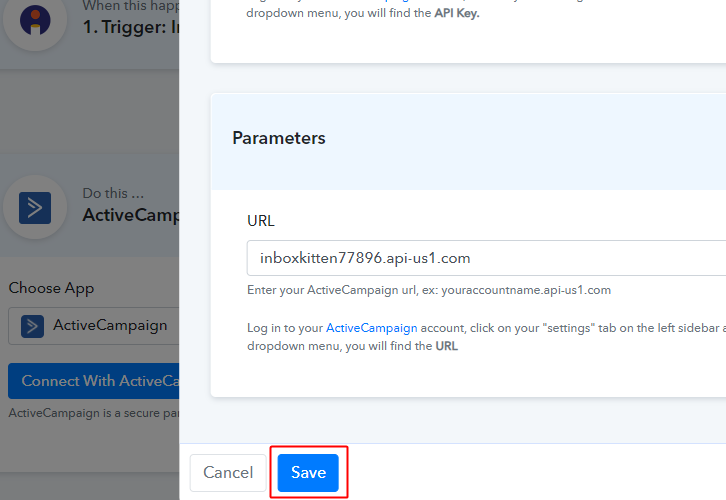Screen dimensions: 726x500
Task: Click the URL field label
Action: pos(261,220)
